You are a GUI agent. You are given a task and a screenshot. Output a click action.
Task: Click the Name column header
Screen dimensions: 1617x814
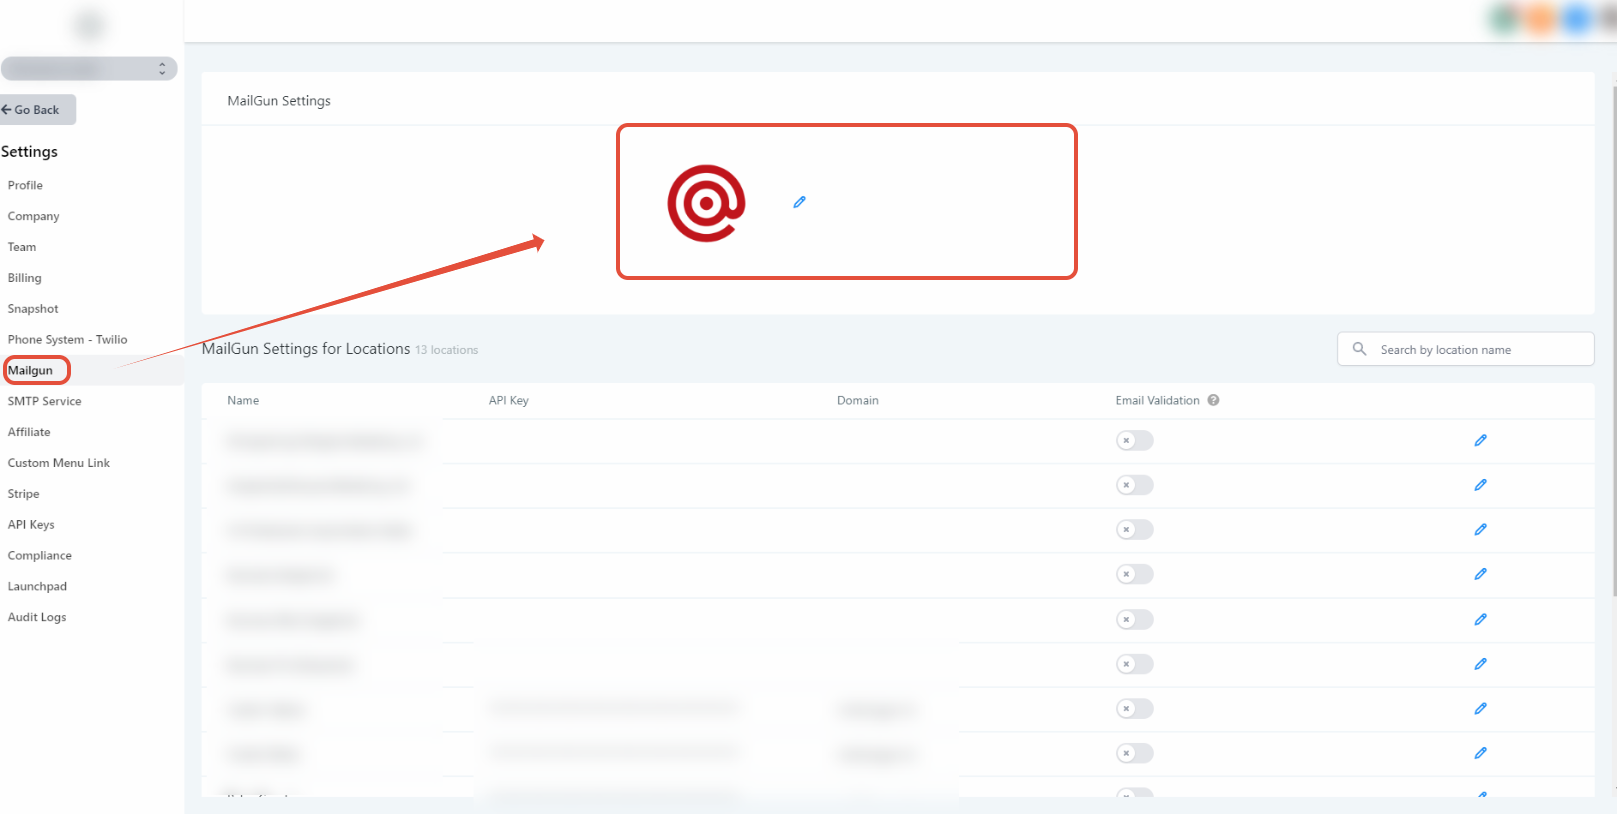point(243,400)
